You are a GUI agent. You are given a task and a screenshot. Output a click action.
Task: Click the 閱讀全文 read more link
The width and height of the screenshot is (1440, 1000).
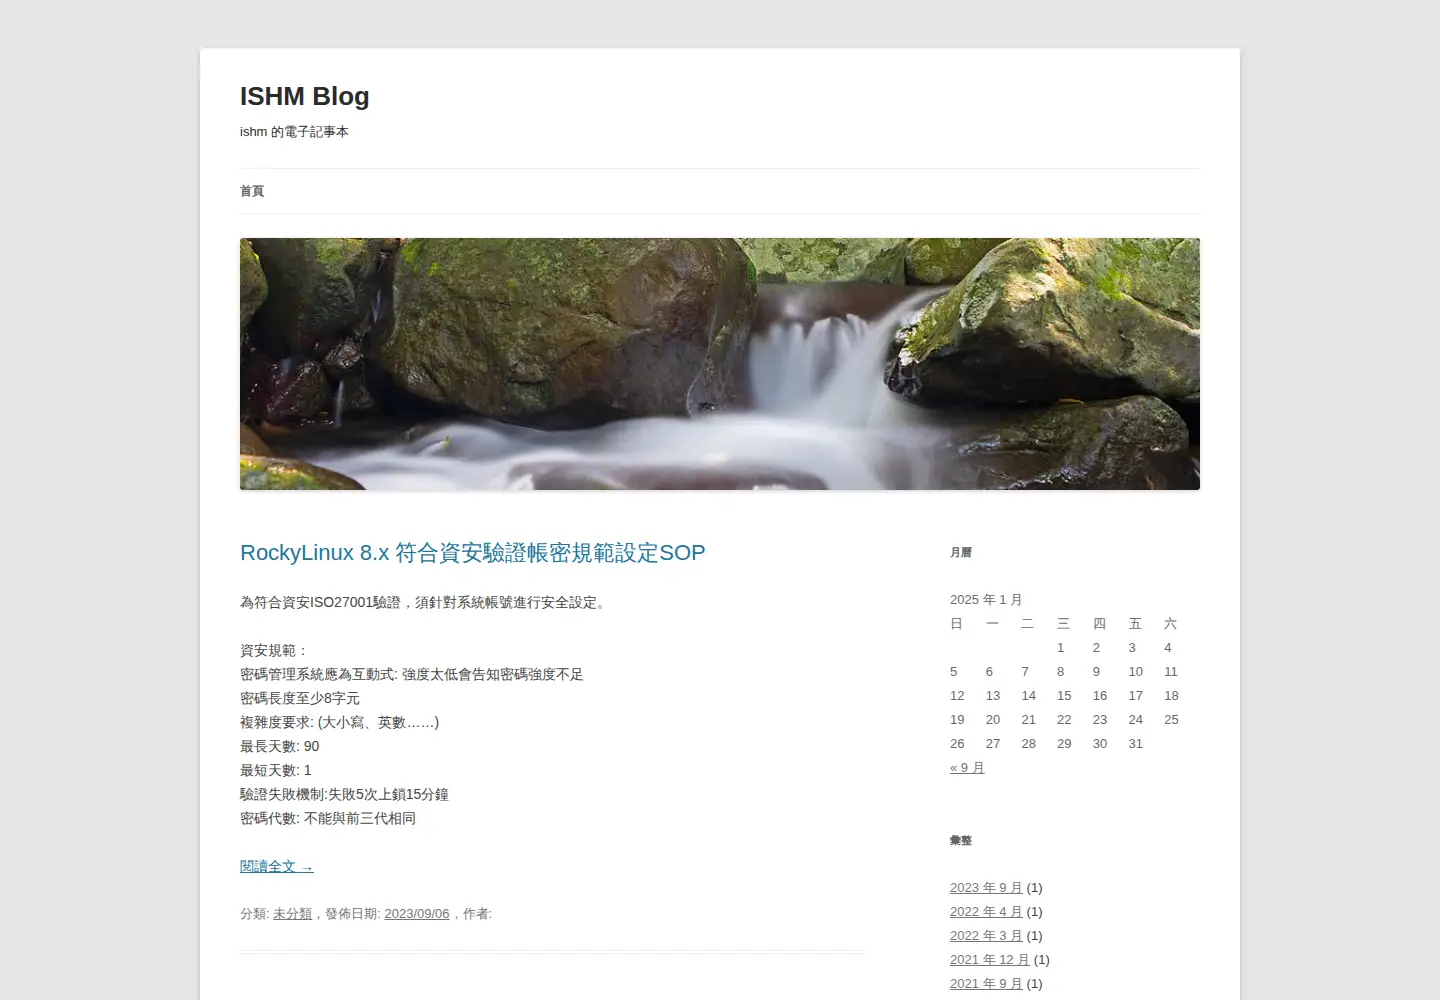[x=277, y=866]
